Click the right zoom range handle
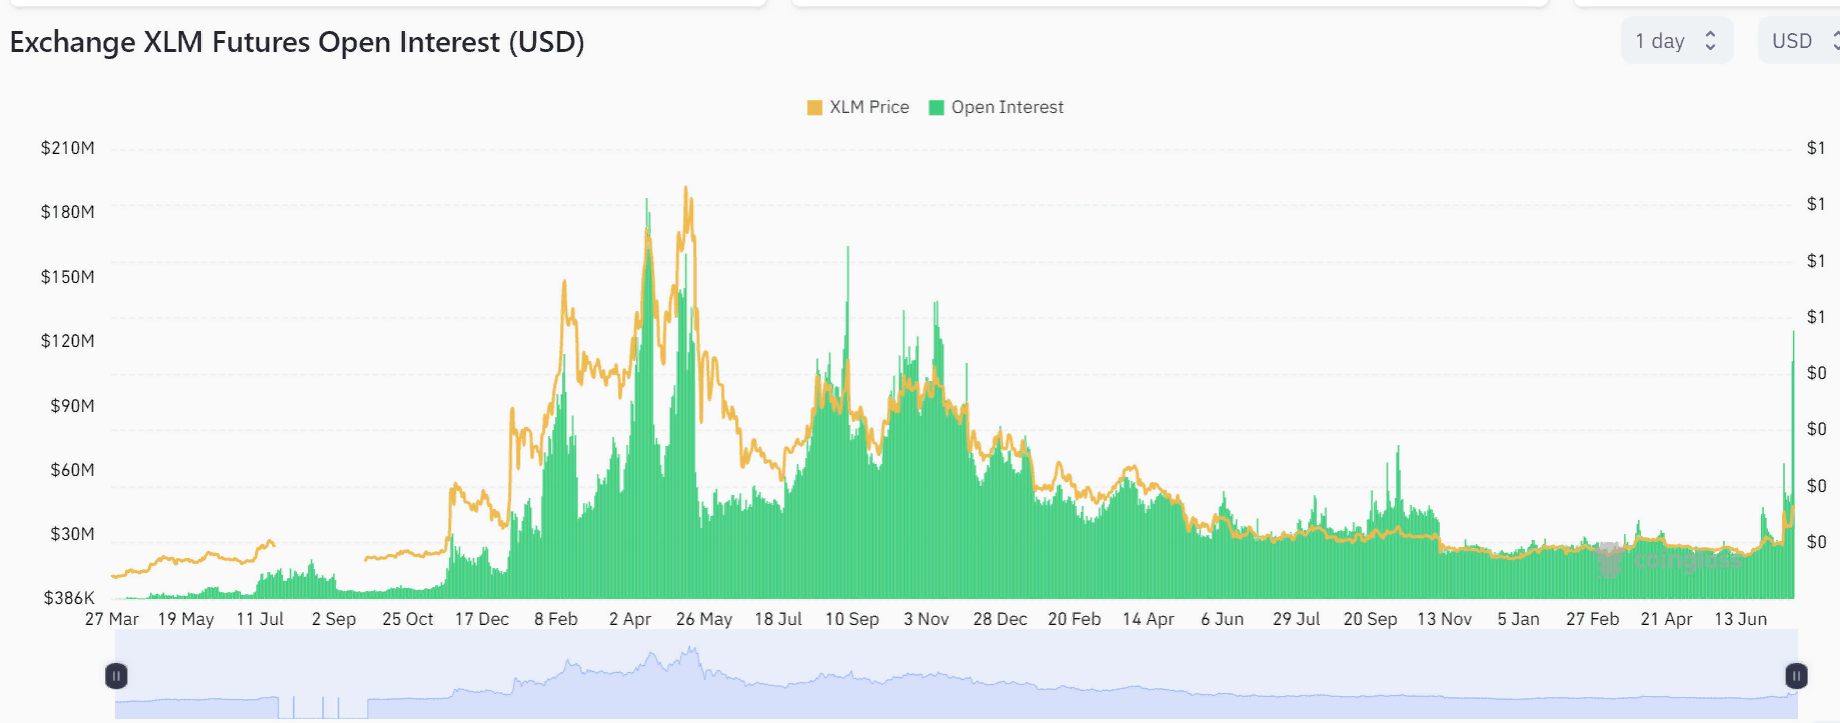 [1796, 676]
